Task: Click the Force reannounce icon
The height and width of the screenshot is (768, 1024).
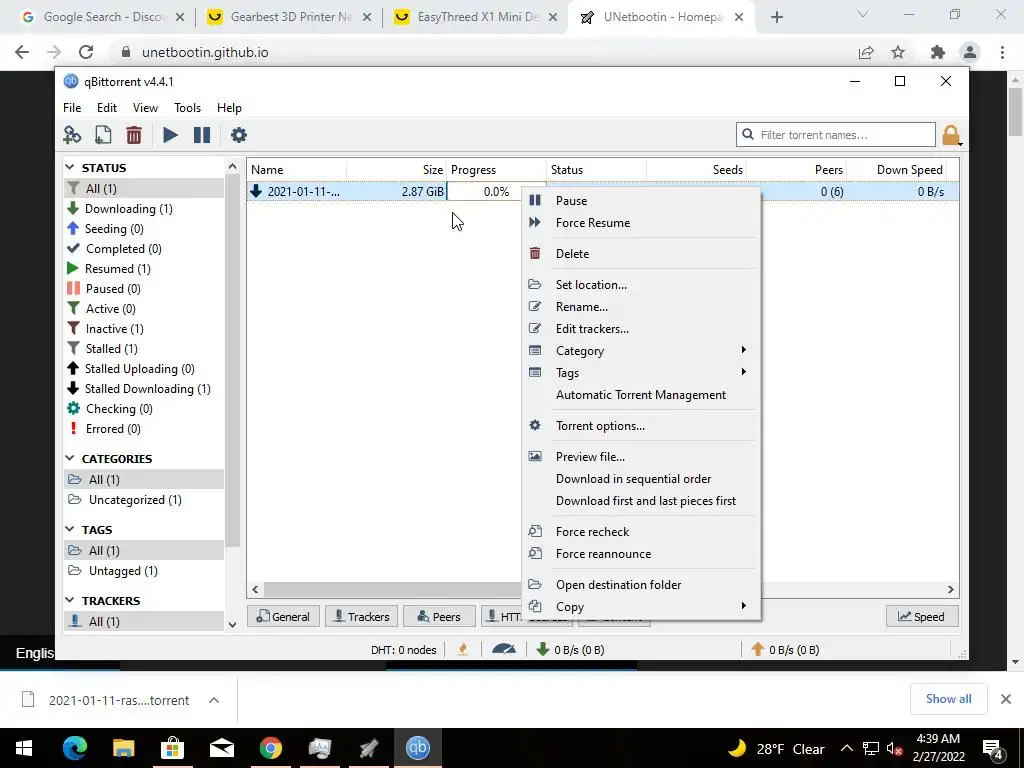Action: [x=535, y=553]
